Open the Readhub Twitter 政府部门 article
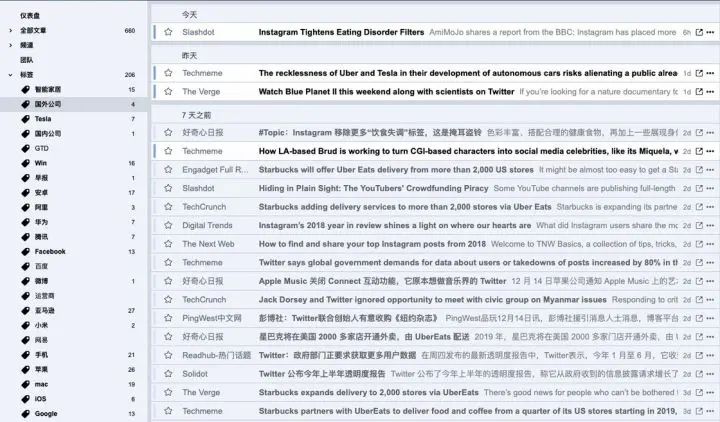The image size is (720, 422). 337,355
